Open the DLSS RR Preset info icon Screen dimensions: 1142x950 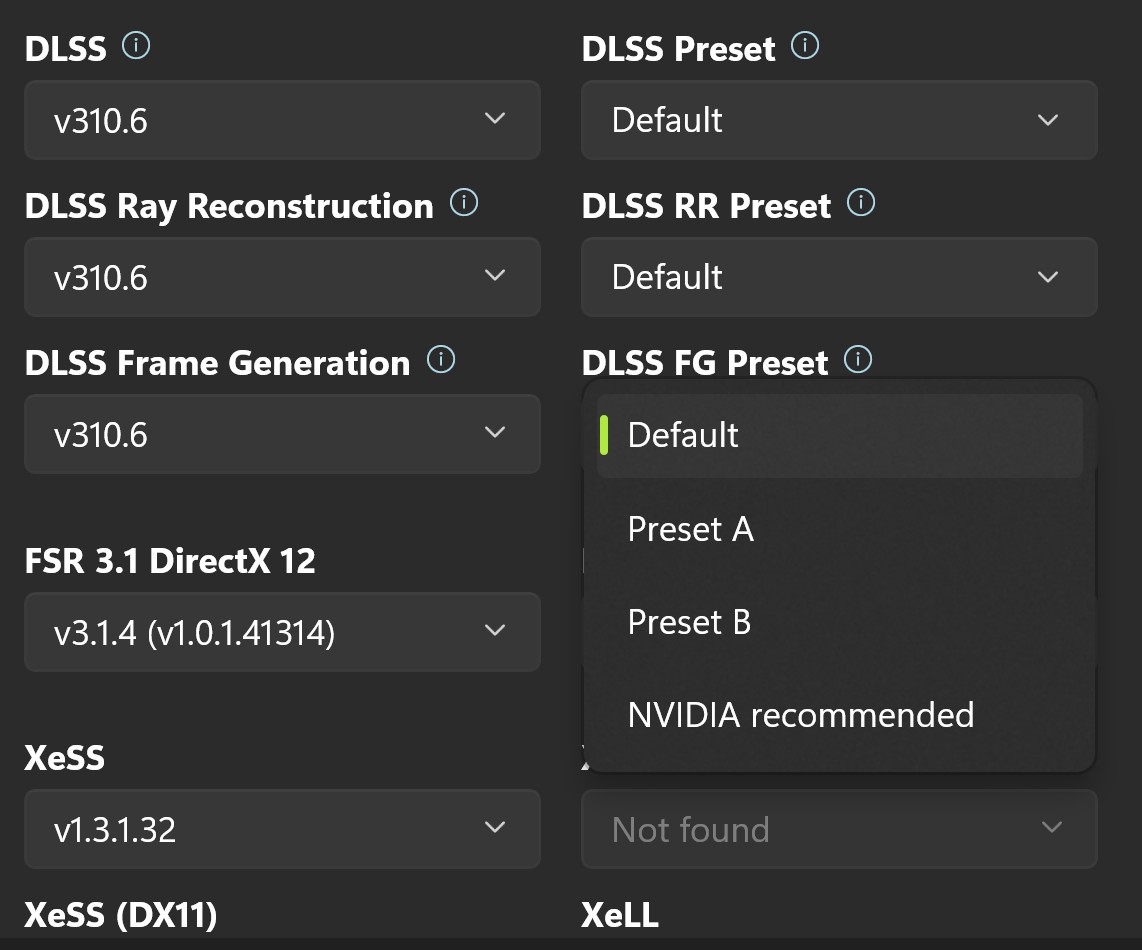pos(861,203)
